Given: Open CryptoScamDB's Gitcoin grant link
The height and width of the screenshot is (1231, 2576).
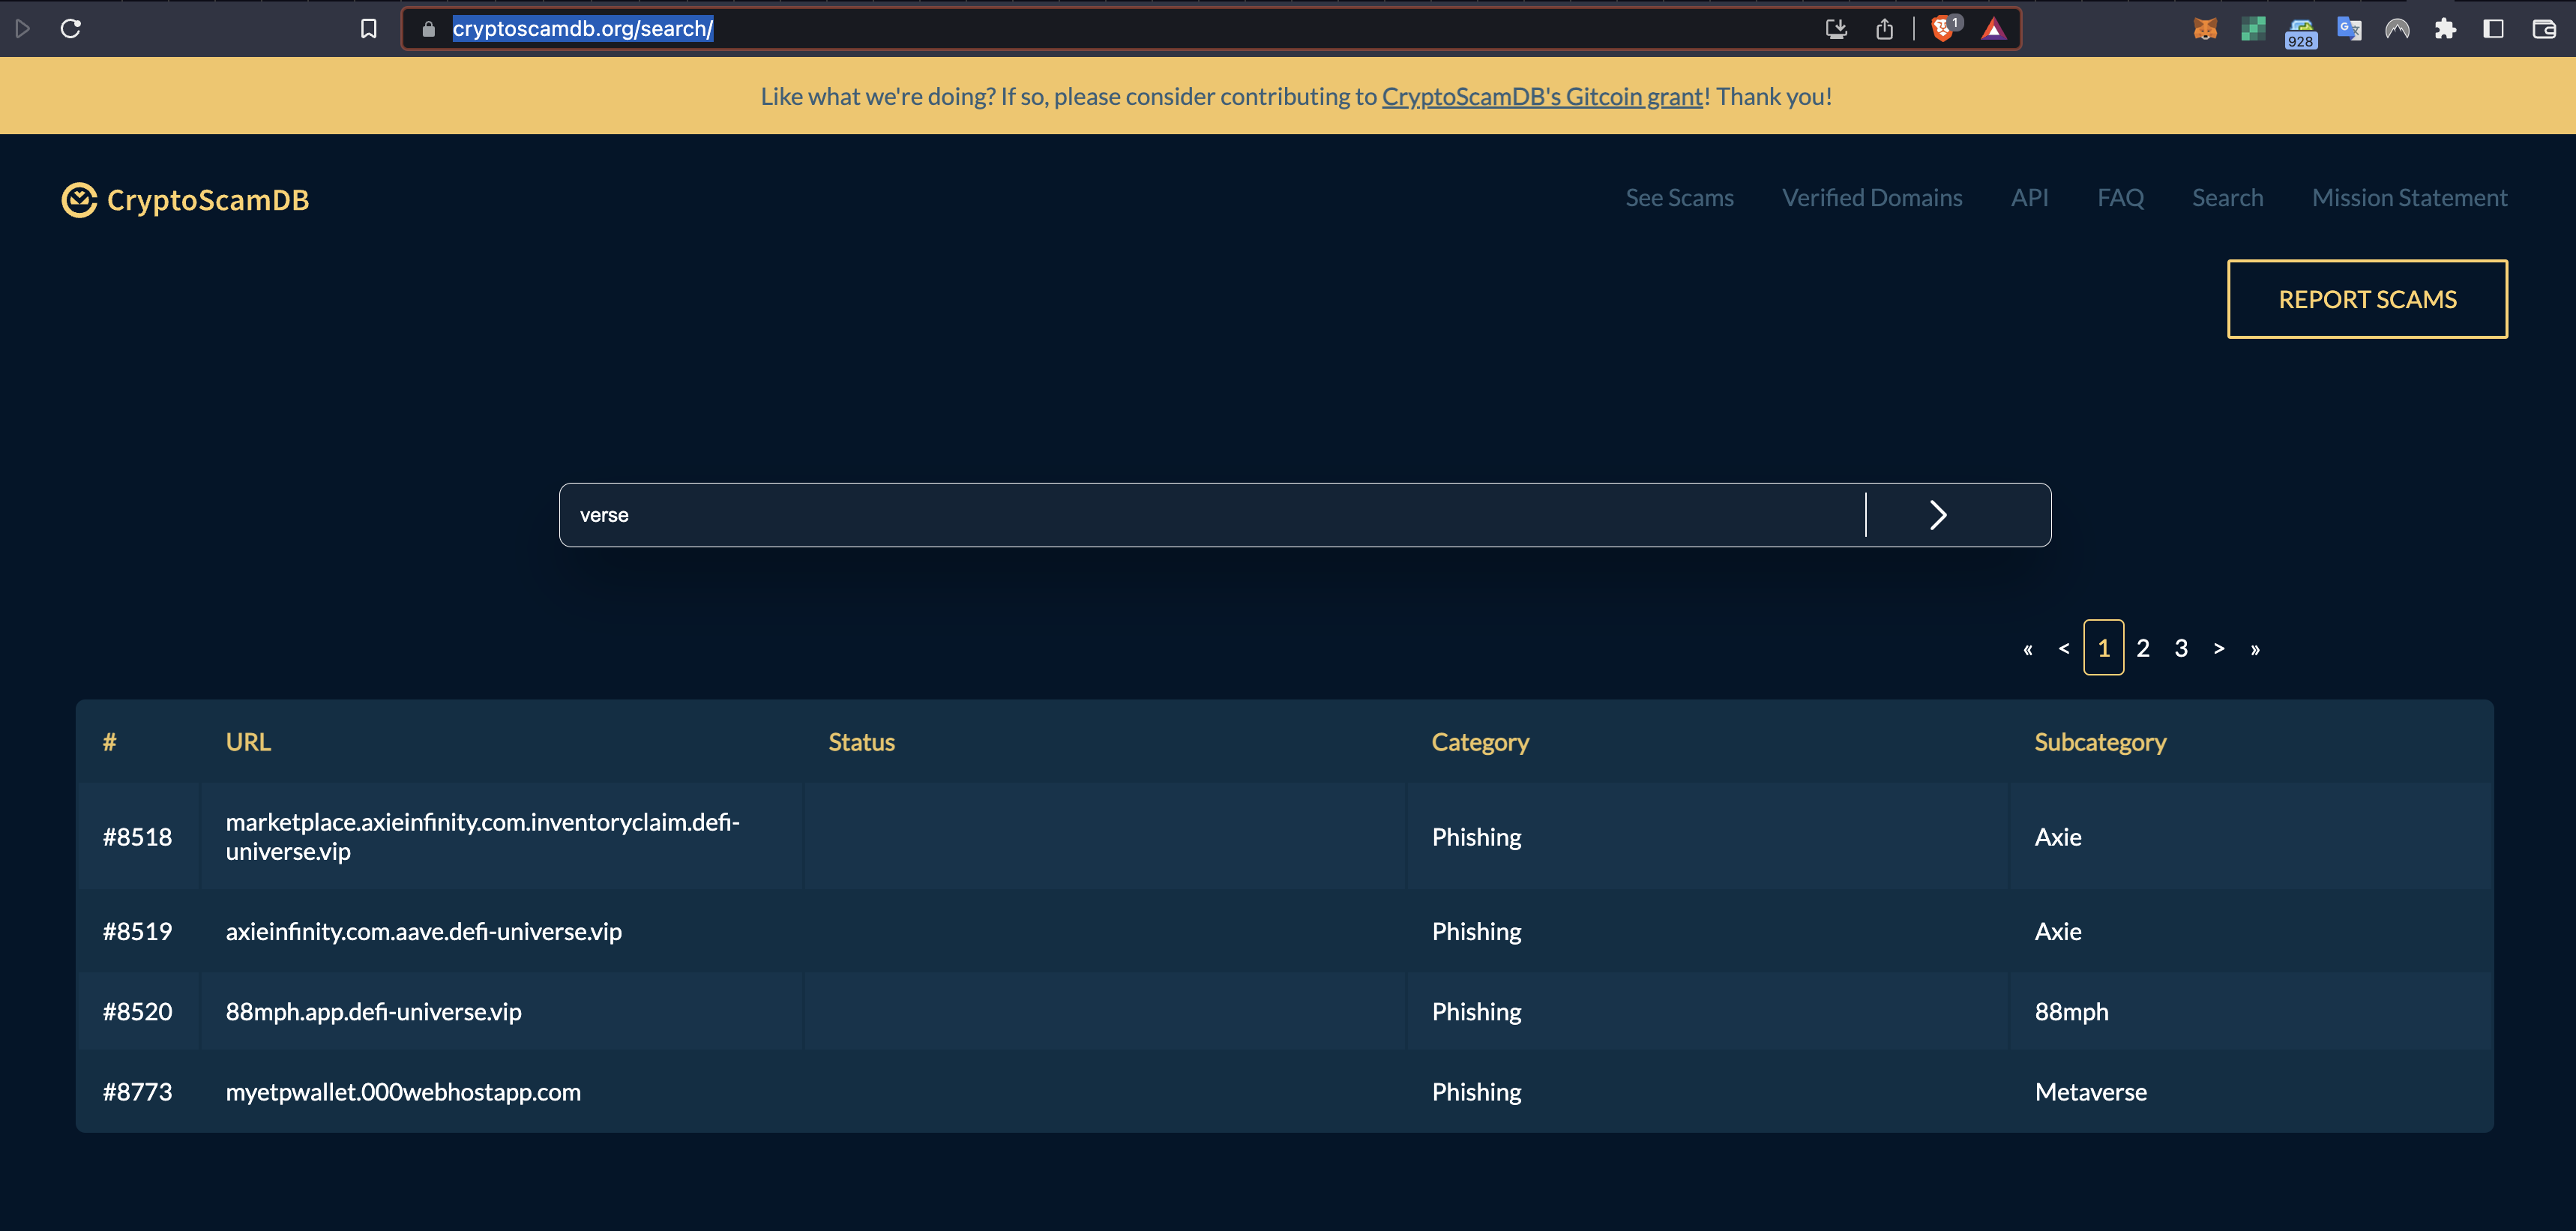Looking at the screenshot, I should [1542, 97].
